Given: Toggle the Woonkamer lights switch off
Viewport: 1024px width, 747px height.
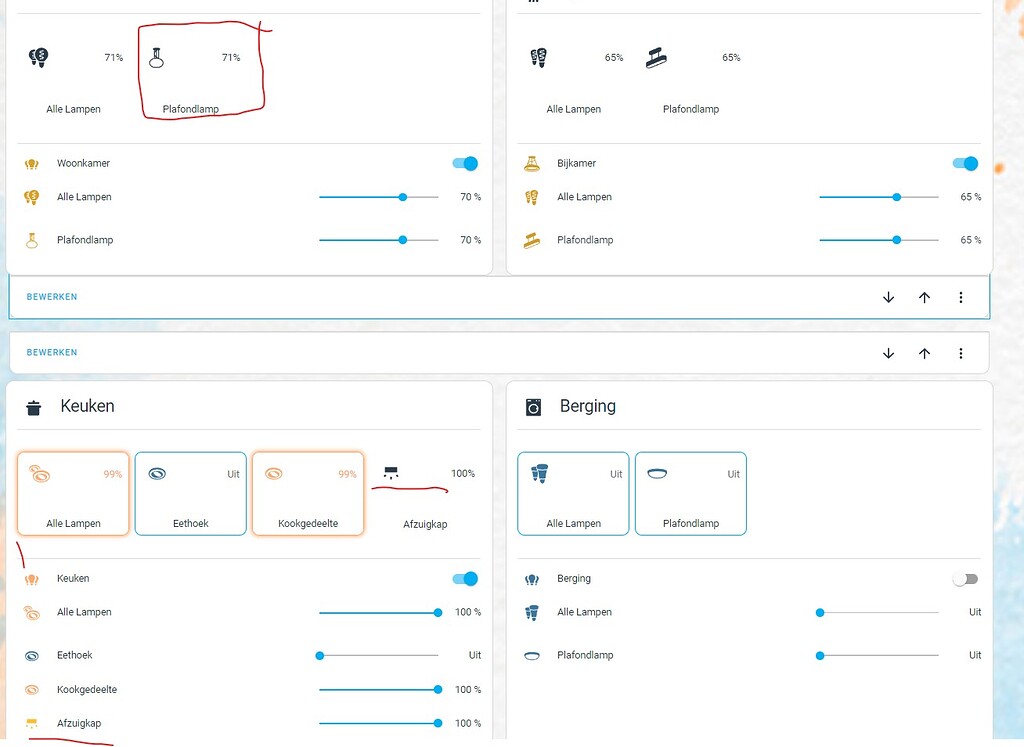Looking at the screenshot, I should pos(465,163).
